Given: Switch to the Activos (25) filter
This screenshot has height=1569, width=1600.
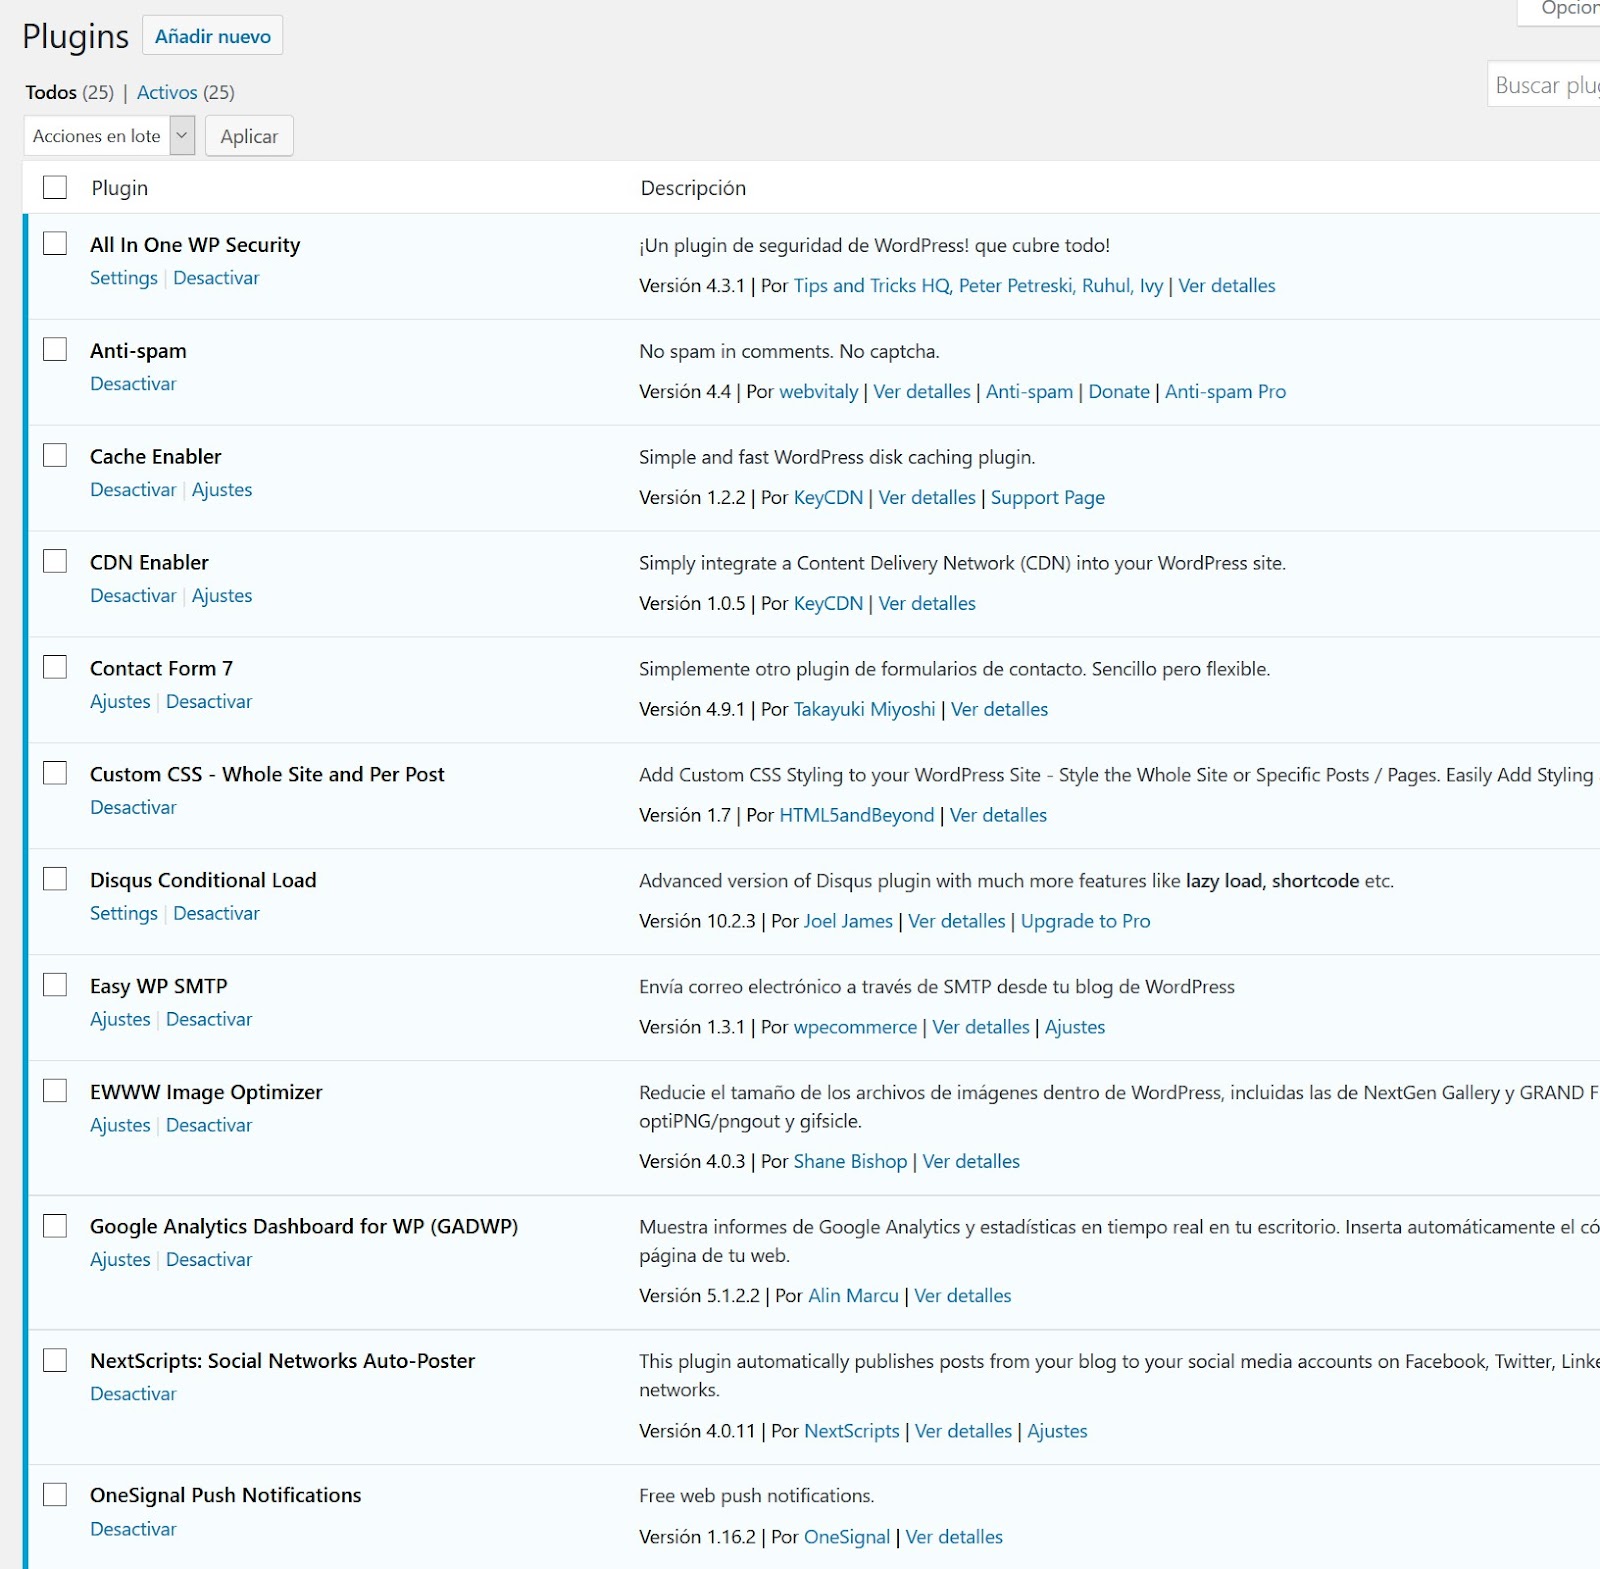Looking at the screenshot, I should pyautogui.click(x=186, y=92).
